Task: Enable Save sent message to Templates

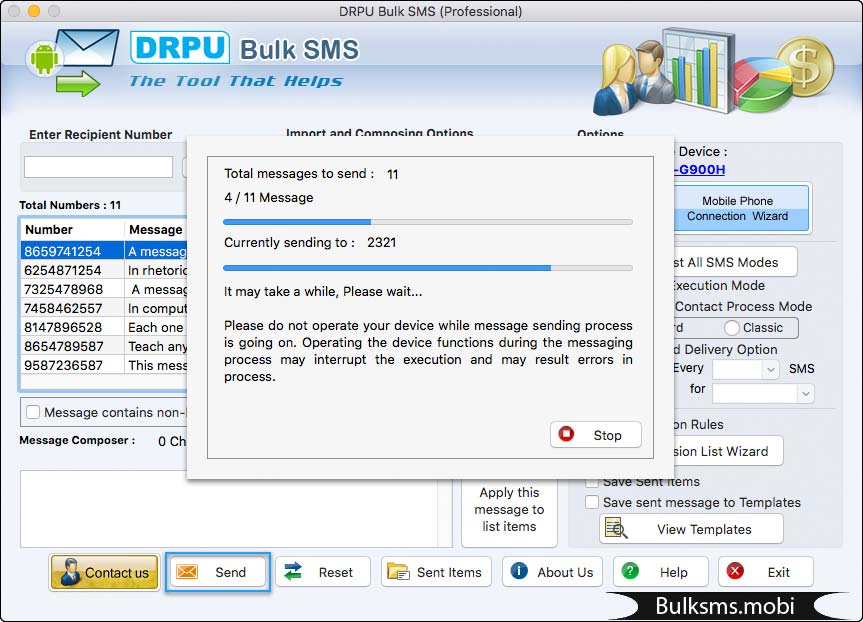Action: pyautogui.click(x=592, y=502)
